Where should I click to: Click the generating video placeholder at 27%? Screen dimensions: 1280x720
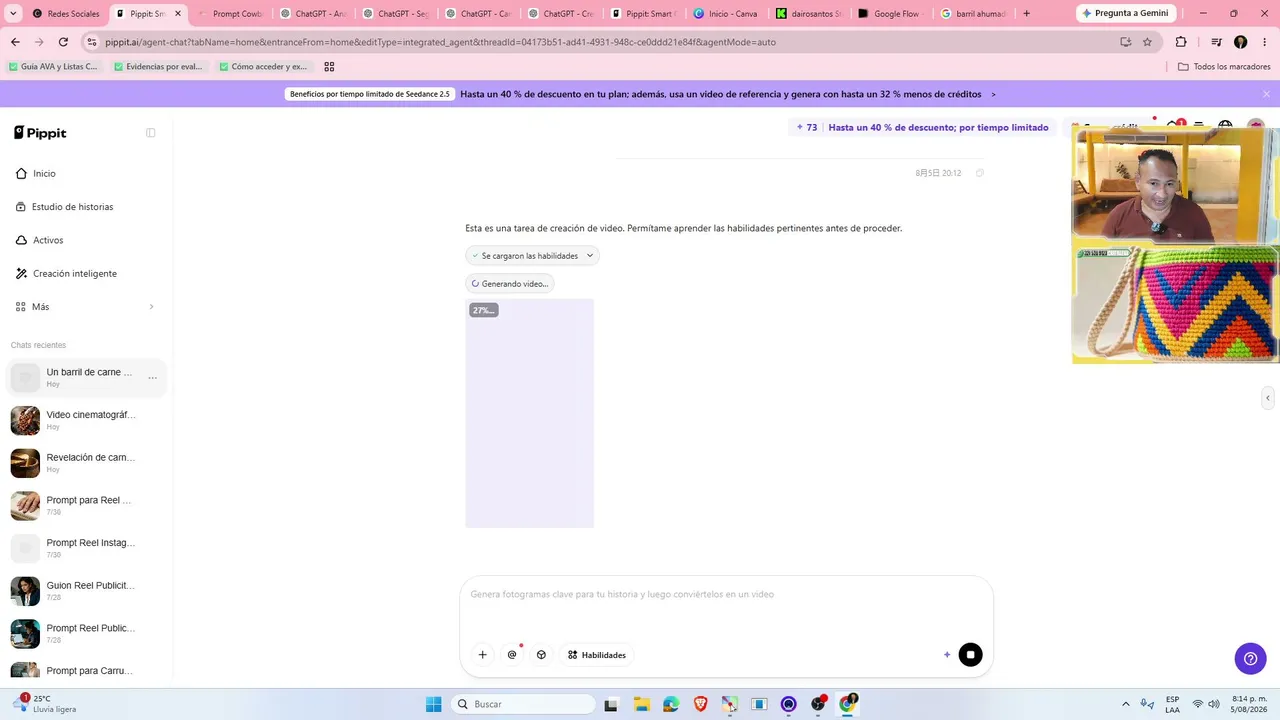(529, 413)
